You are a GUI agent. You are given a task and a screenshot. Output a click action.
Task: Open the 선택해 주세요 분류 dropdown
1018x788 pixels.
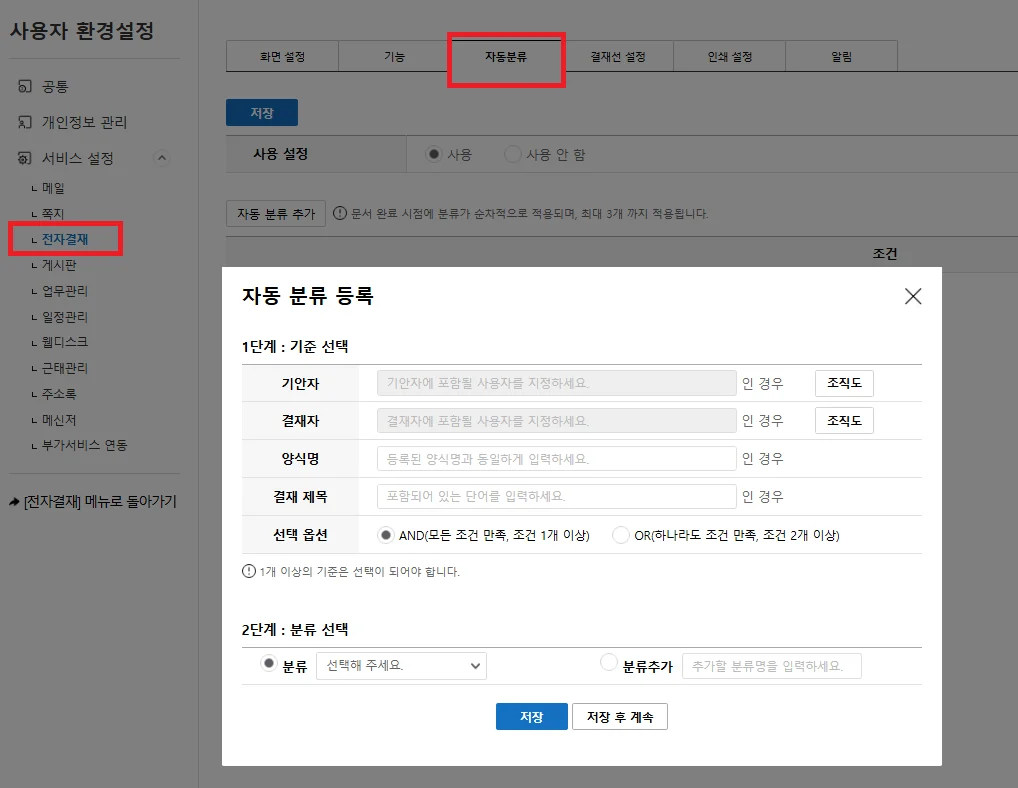[x=401, y=666]
